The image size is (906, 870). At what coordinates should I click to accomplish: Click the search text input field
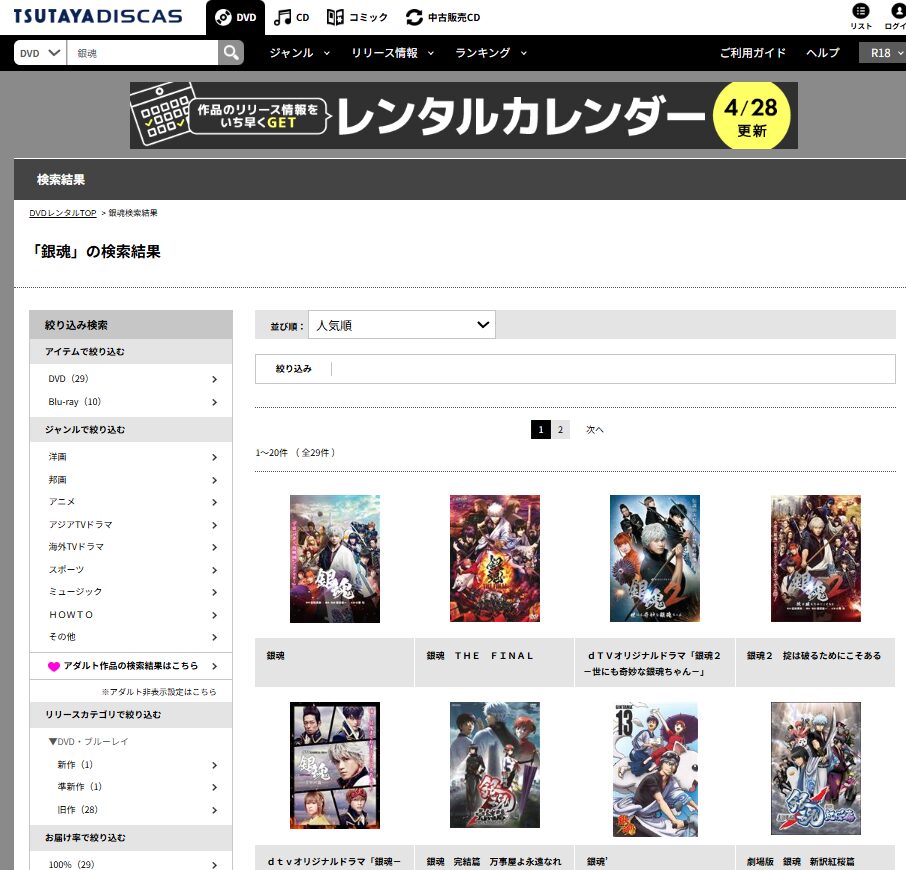point(142,53)
